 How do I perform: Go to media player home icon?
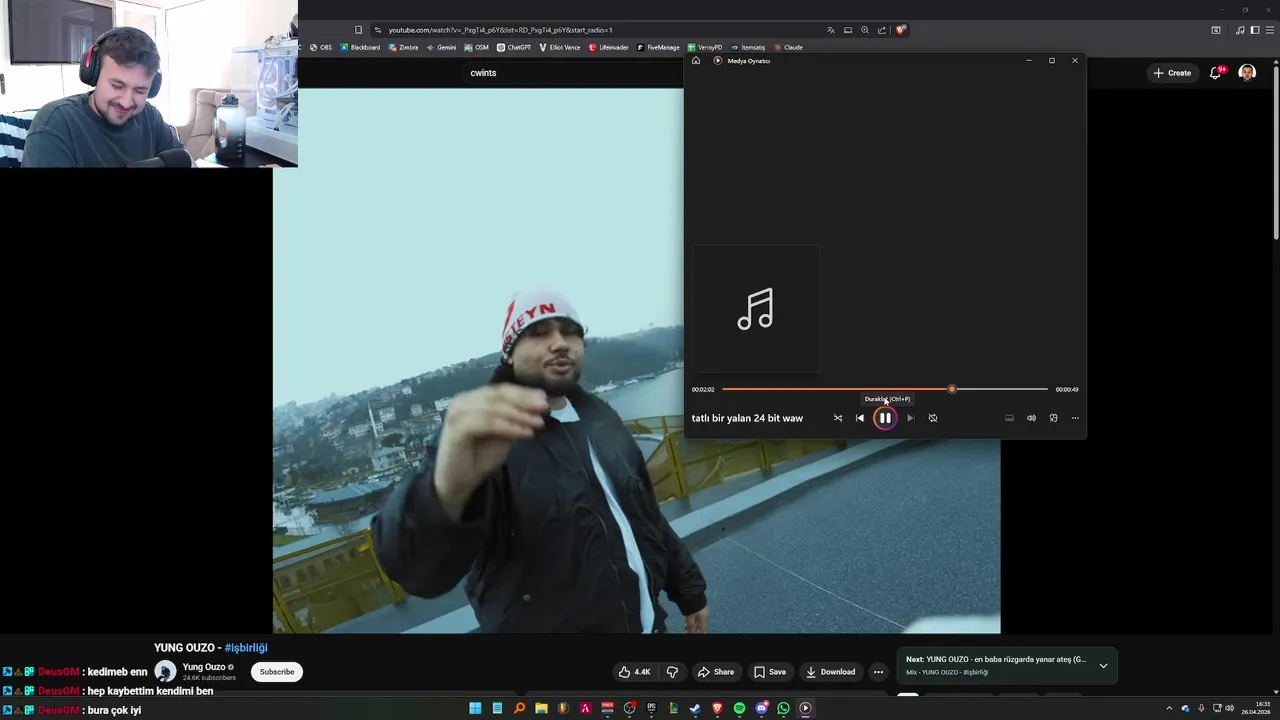(x=696, y=61)
